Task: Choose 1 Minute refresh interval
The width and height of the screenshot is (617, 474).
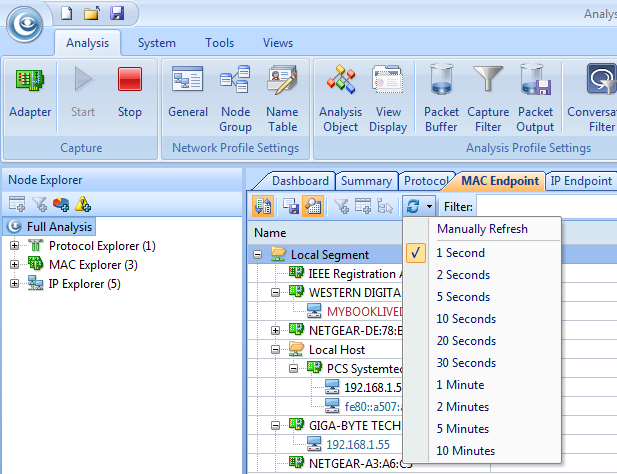Action: coord(482,385)
